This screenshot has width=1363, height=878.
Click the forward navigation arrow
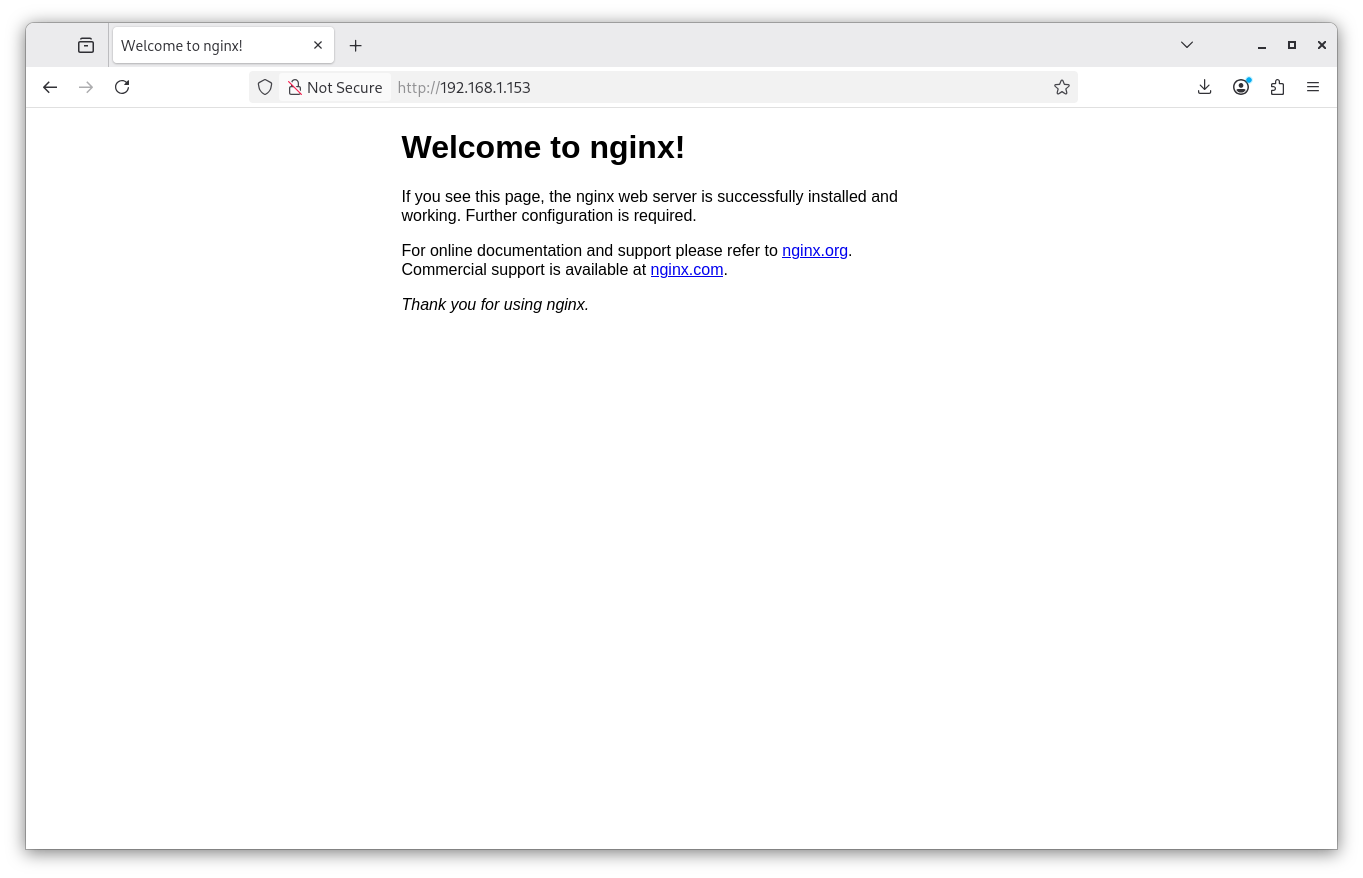[x=86, y=87]
